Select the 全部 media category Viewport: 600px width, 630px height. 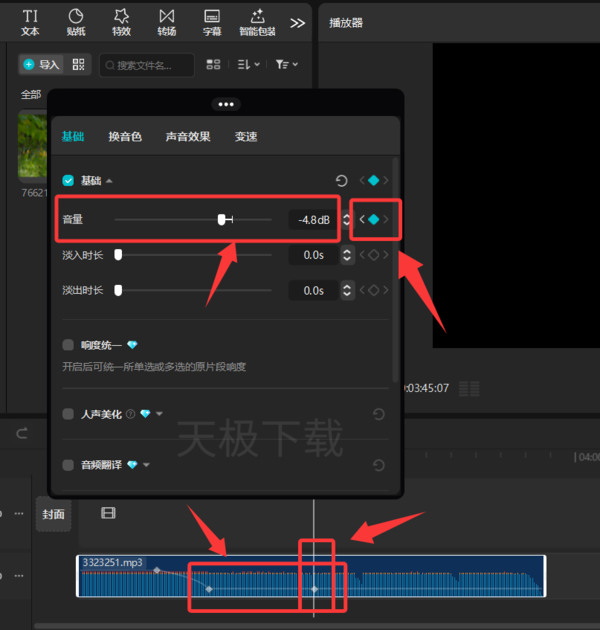[31, 95]
